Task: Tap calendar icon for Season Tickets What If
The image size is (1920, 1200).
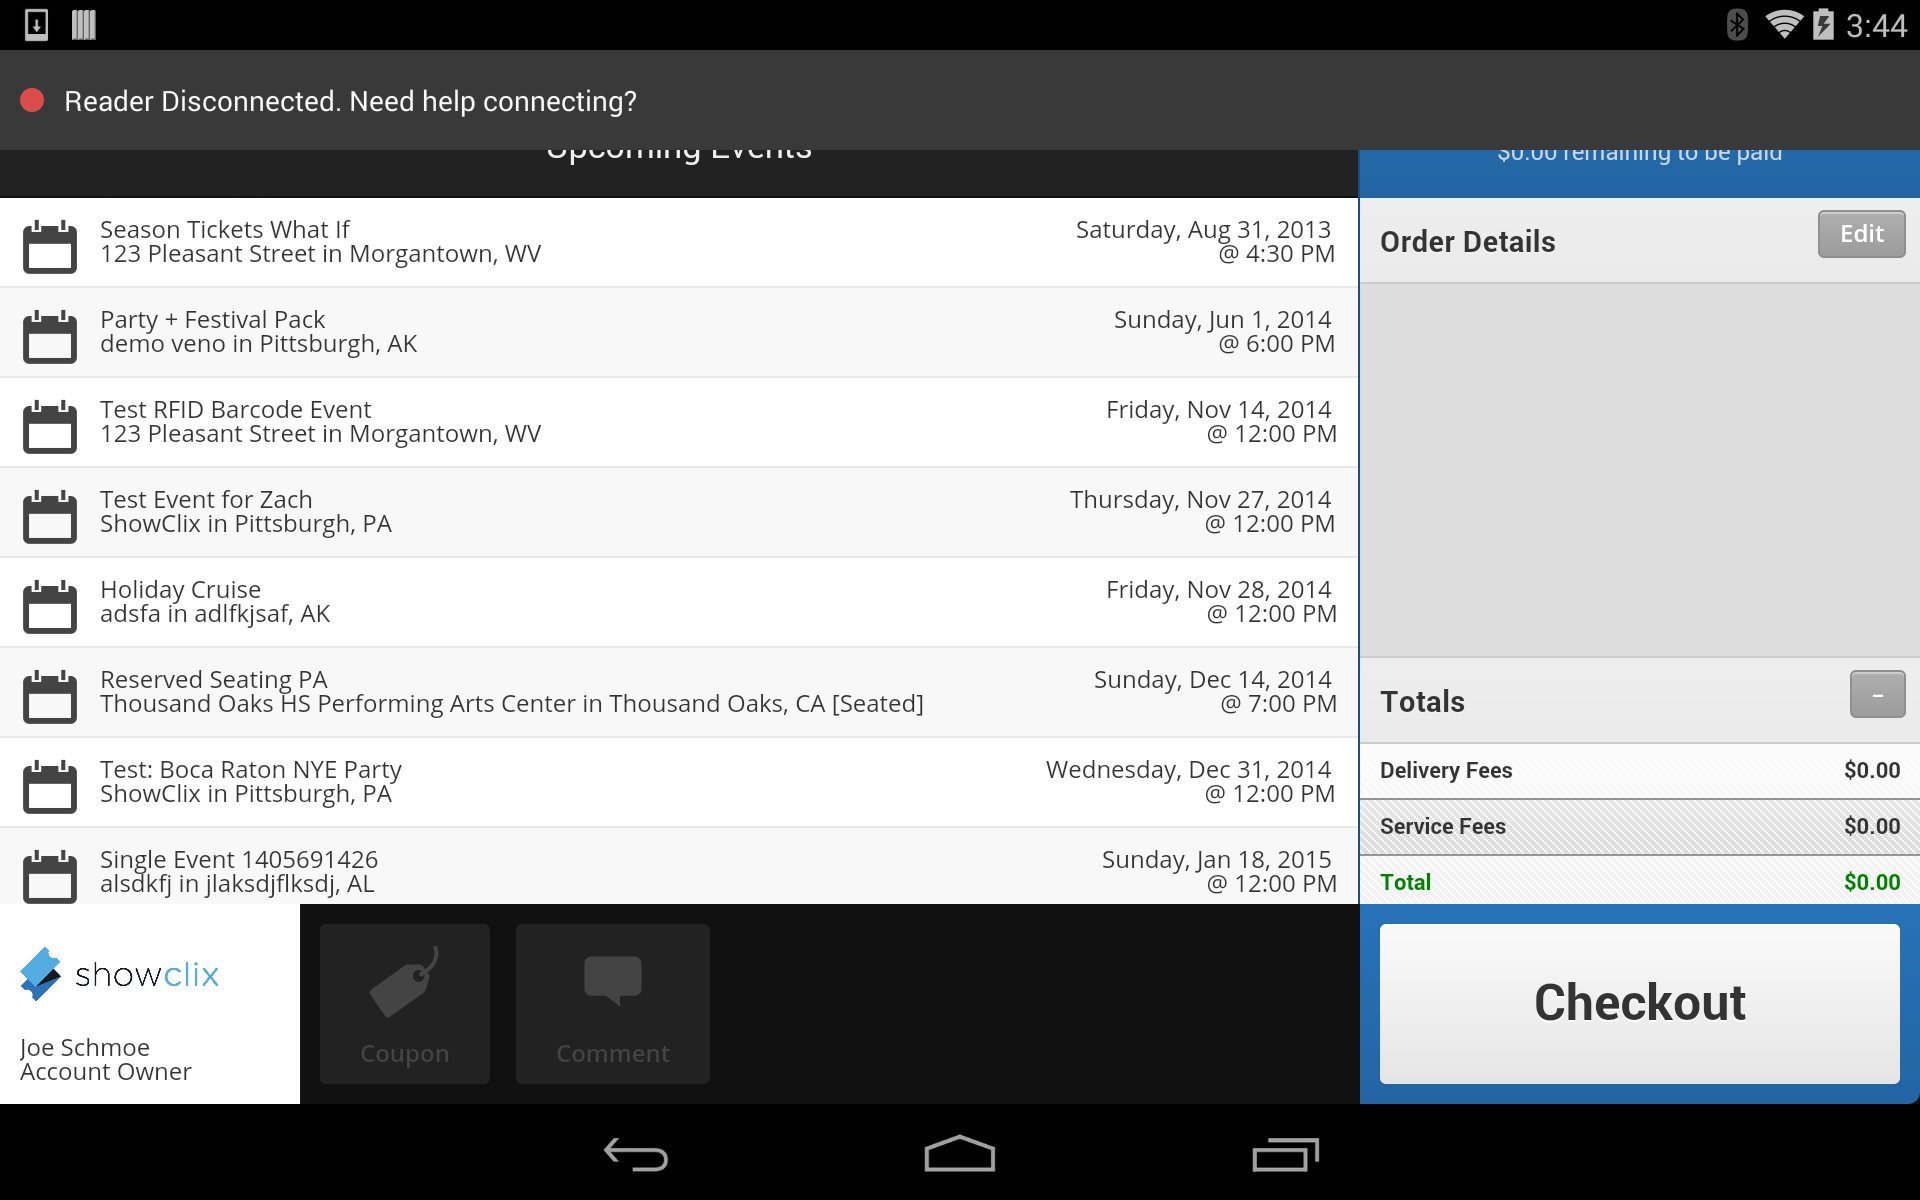Action: 50,246
